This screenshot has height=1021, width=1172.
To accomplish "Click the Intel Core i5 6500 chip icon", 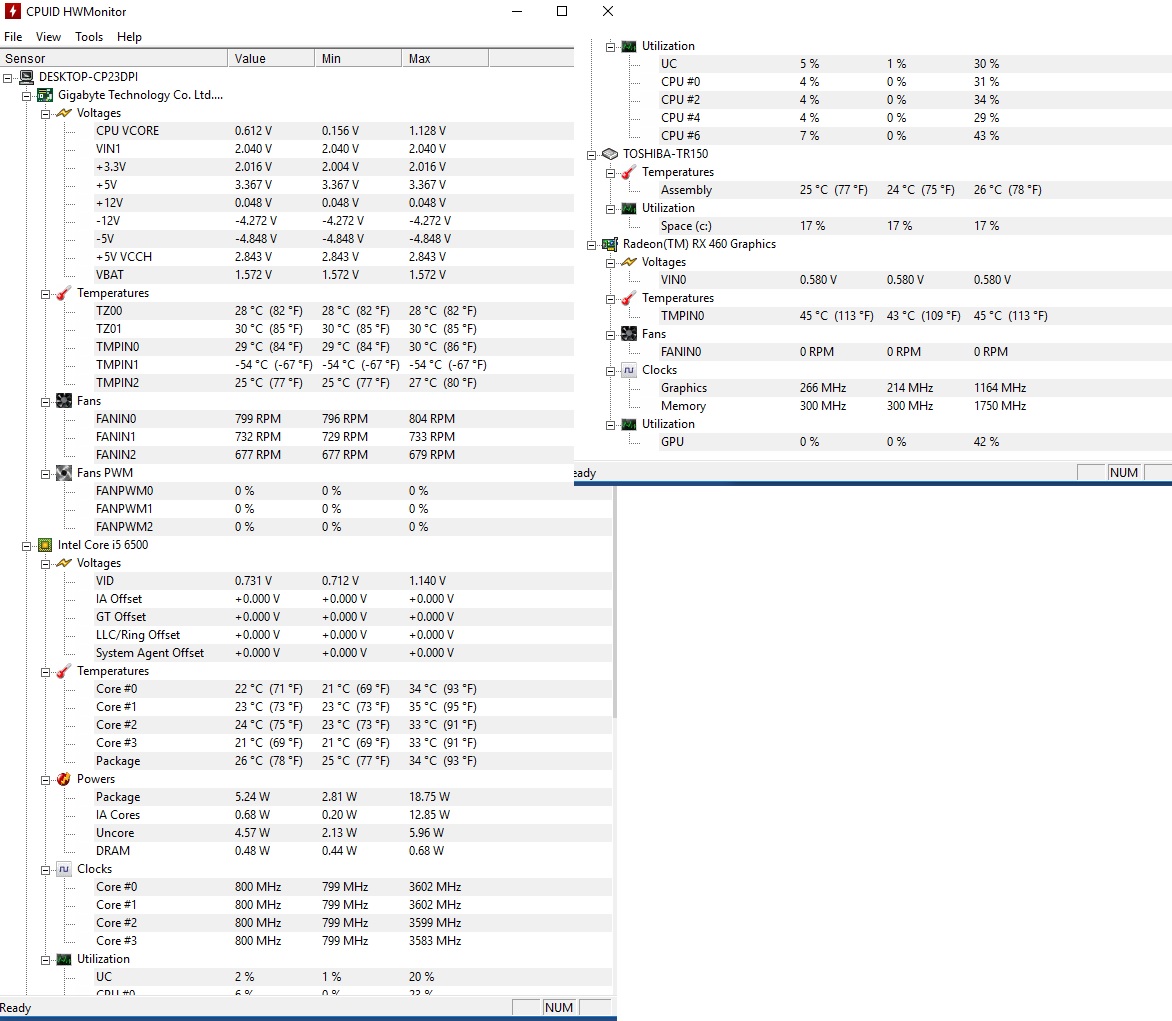I will tap(46, 545).
